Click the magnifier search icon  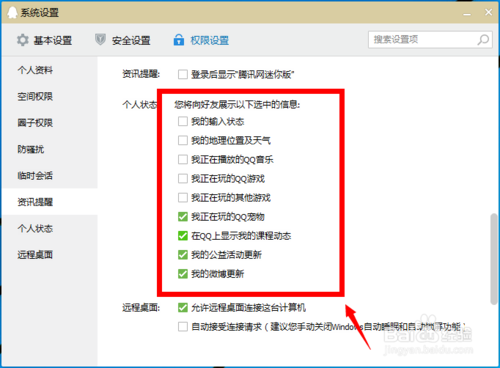pyautogui.click(x=483, y=40)
